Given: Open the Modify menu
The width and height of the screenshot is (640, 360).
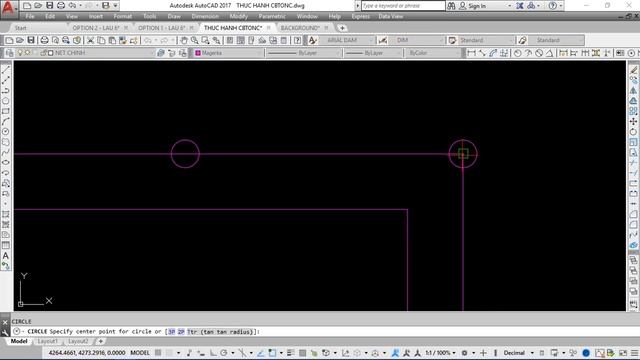Looking at the screenshot, I should (238, 17).
